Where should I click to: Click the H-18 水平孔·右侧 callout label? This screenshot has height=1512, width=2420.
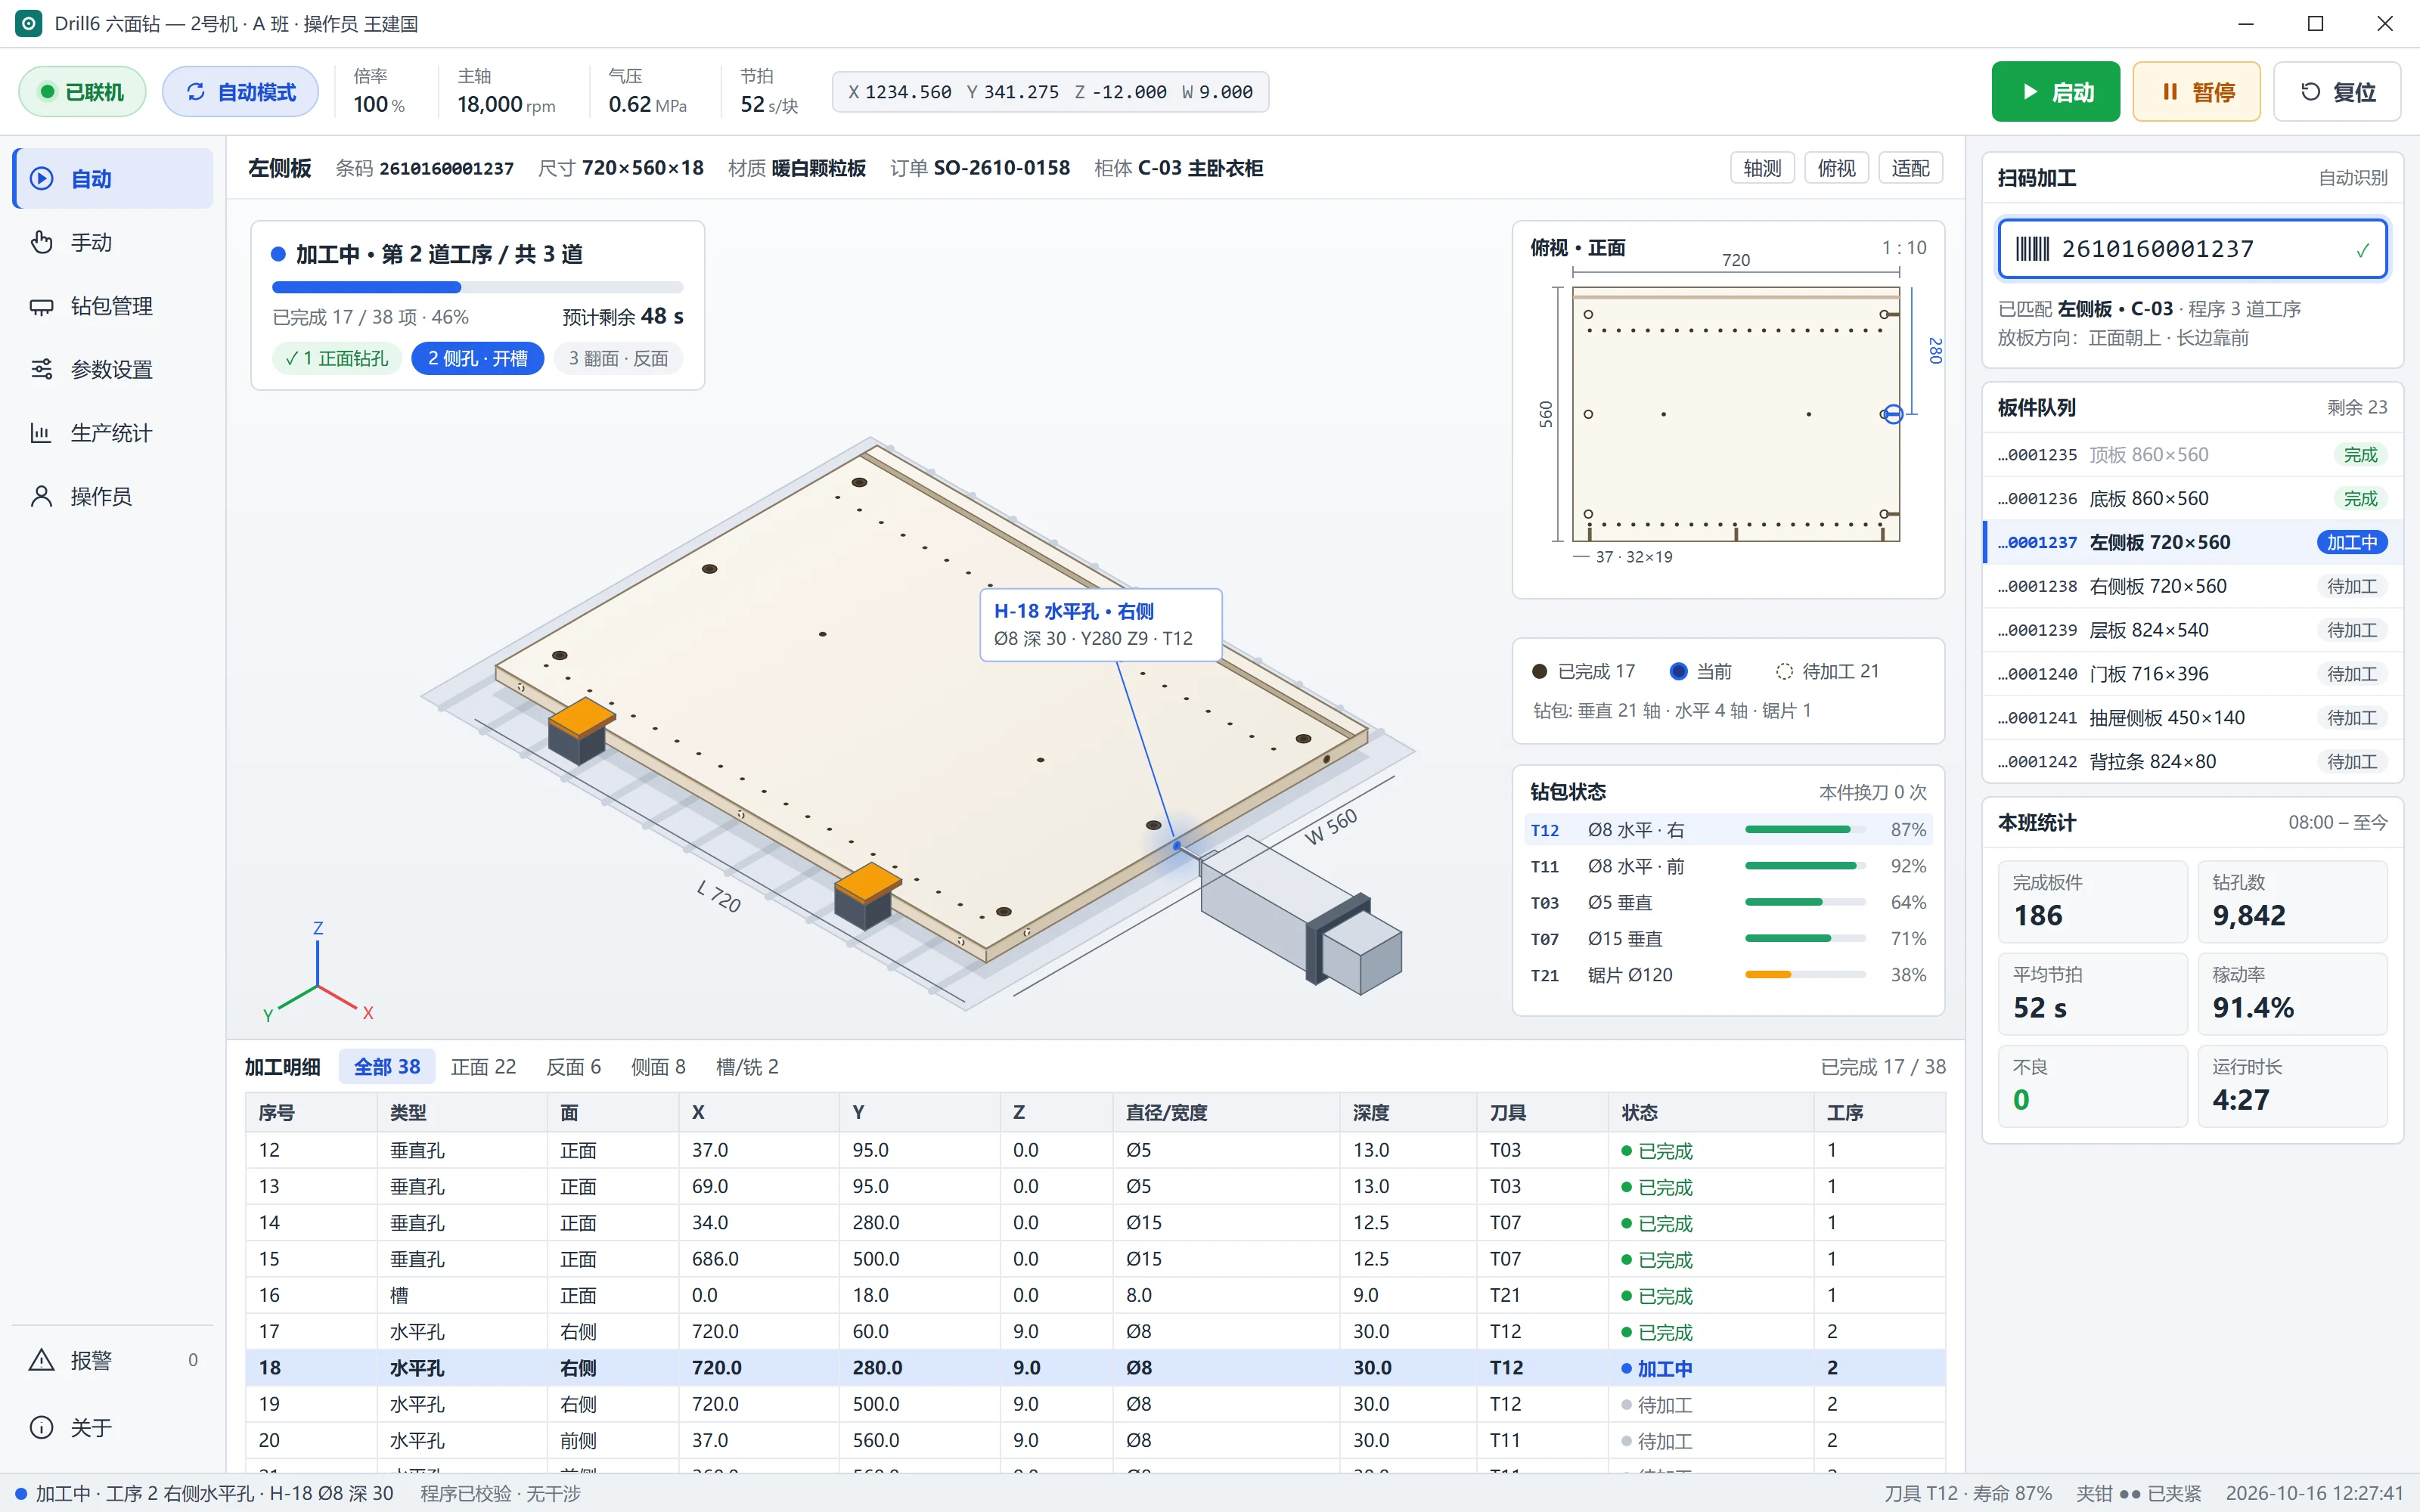[x=1100, y=625]
